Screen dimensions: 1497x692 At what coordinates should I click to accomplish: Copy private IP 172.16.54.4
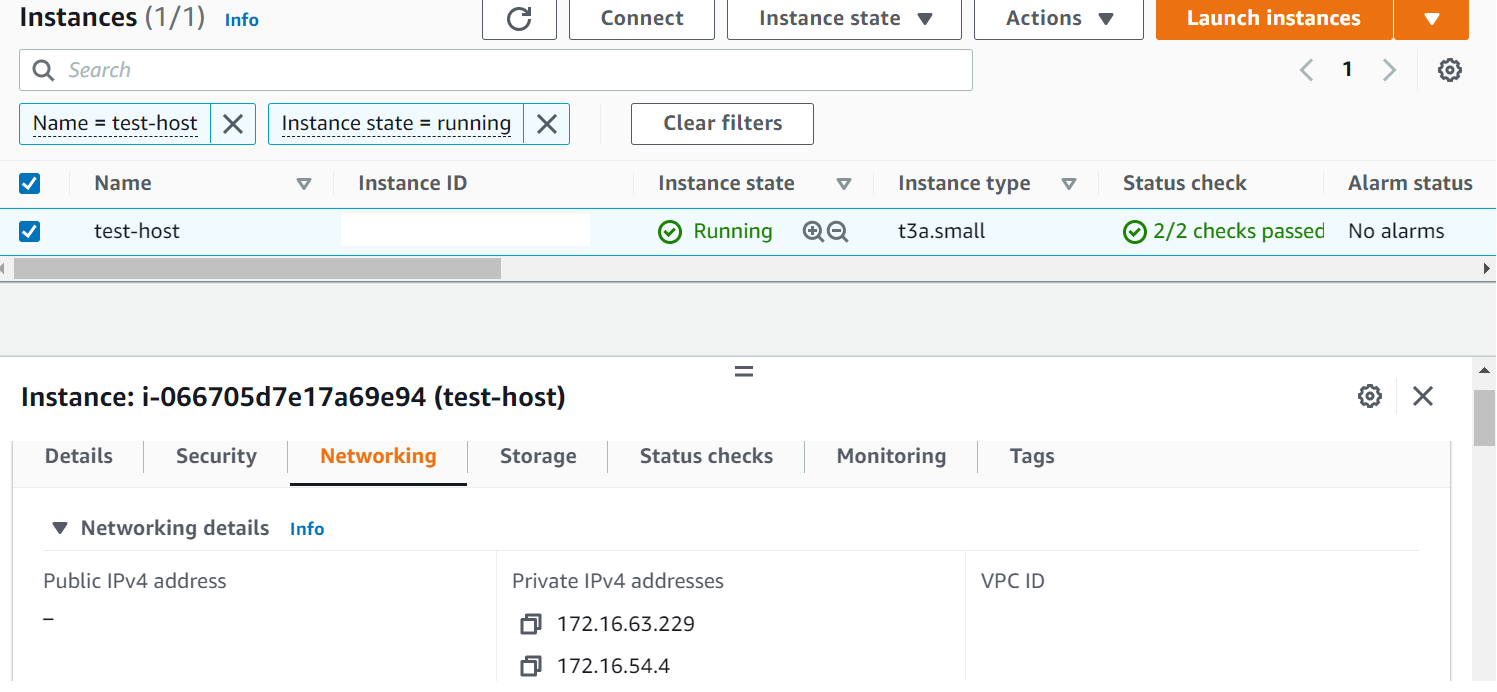click(530, 666)
